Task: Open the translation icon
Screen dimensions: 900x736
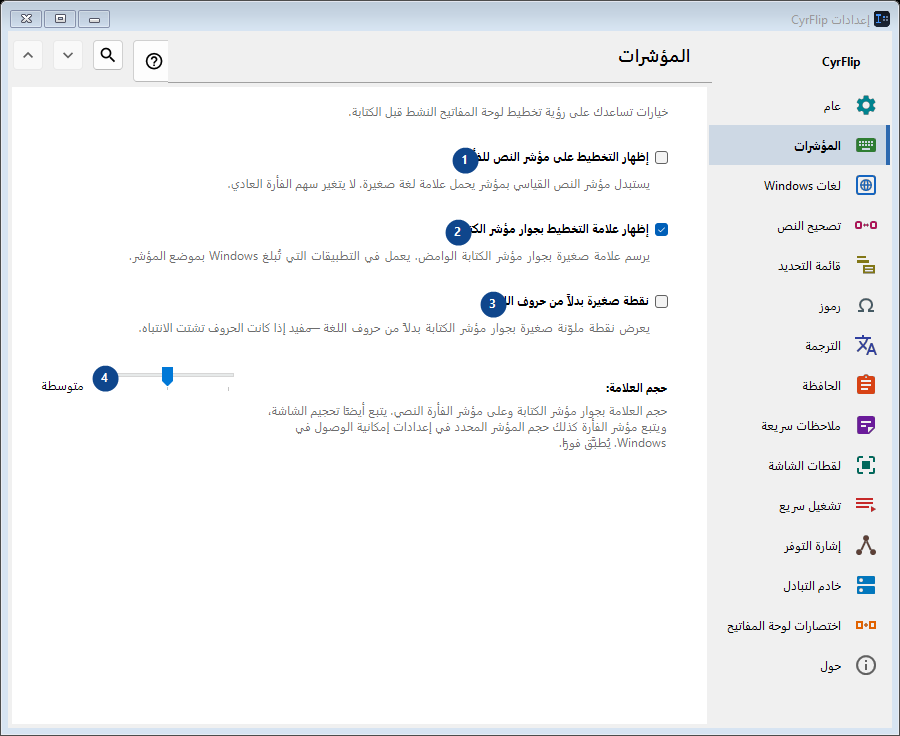Action: [x=866, y=345]
